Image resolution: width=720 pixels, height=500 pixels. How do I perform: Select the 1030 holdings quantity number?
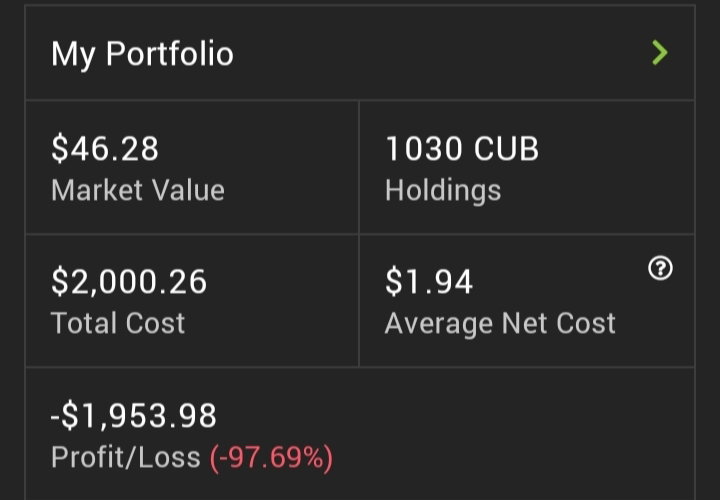(423, 149)
